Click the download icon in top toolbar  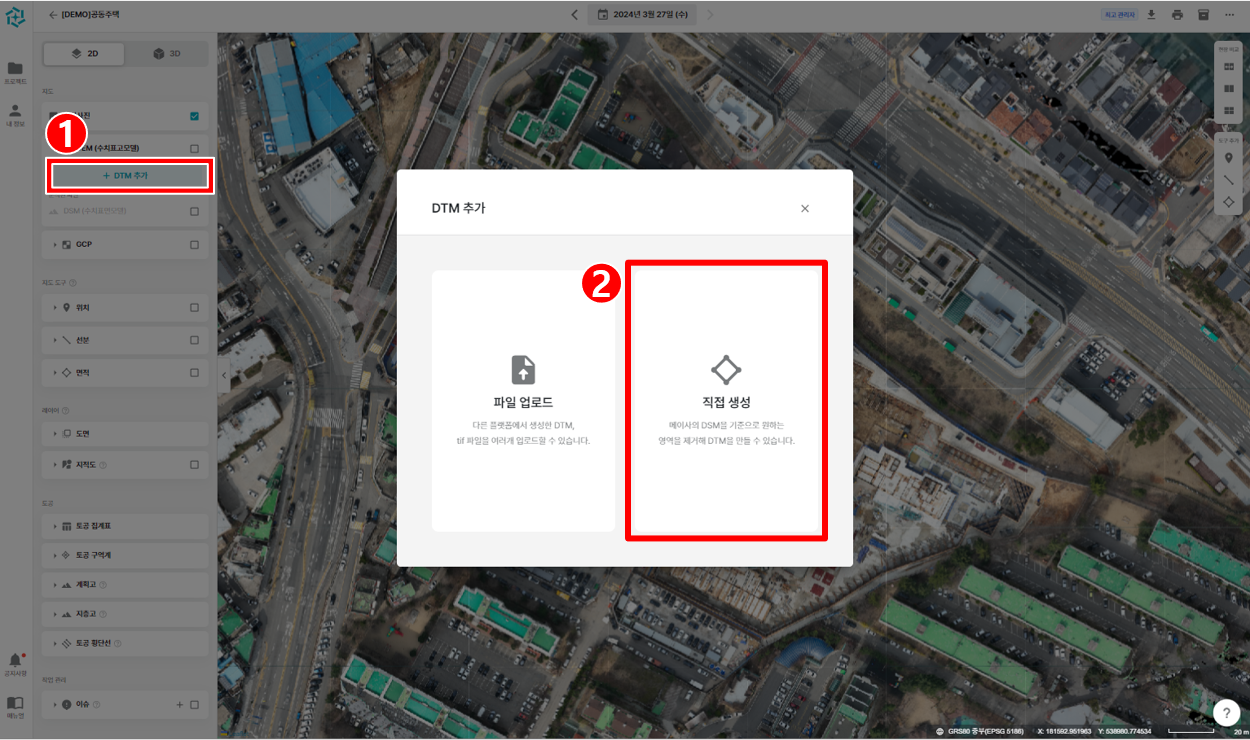(x=1151, y=15)
